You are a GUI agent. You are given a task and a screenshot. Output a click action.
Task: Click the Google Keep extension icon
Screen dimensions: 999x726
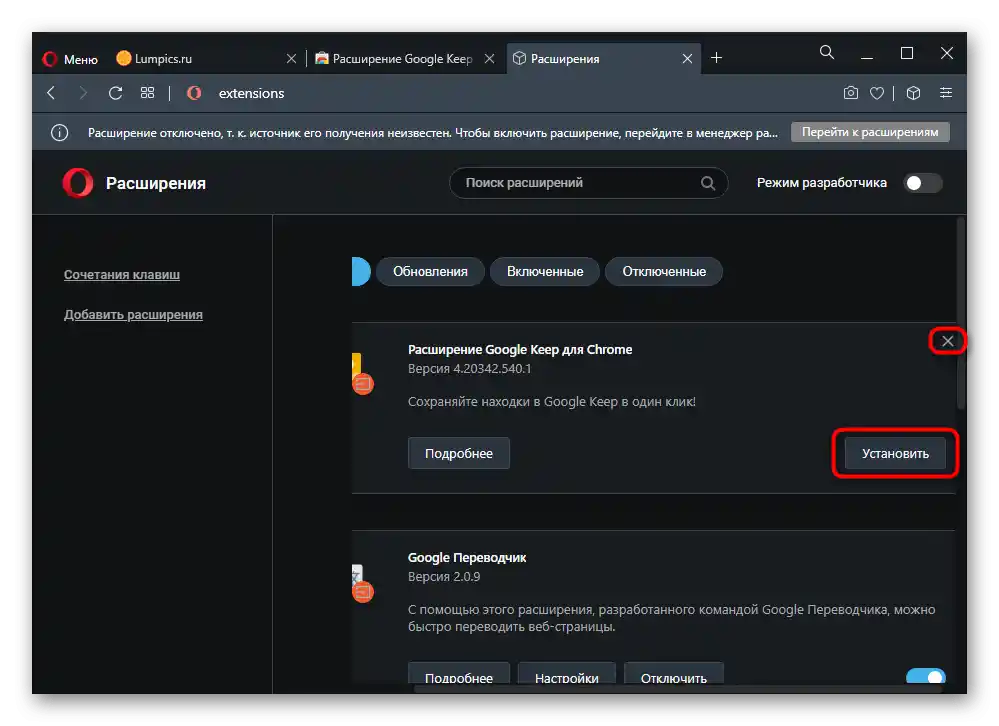tap(362, 374)
